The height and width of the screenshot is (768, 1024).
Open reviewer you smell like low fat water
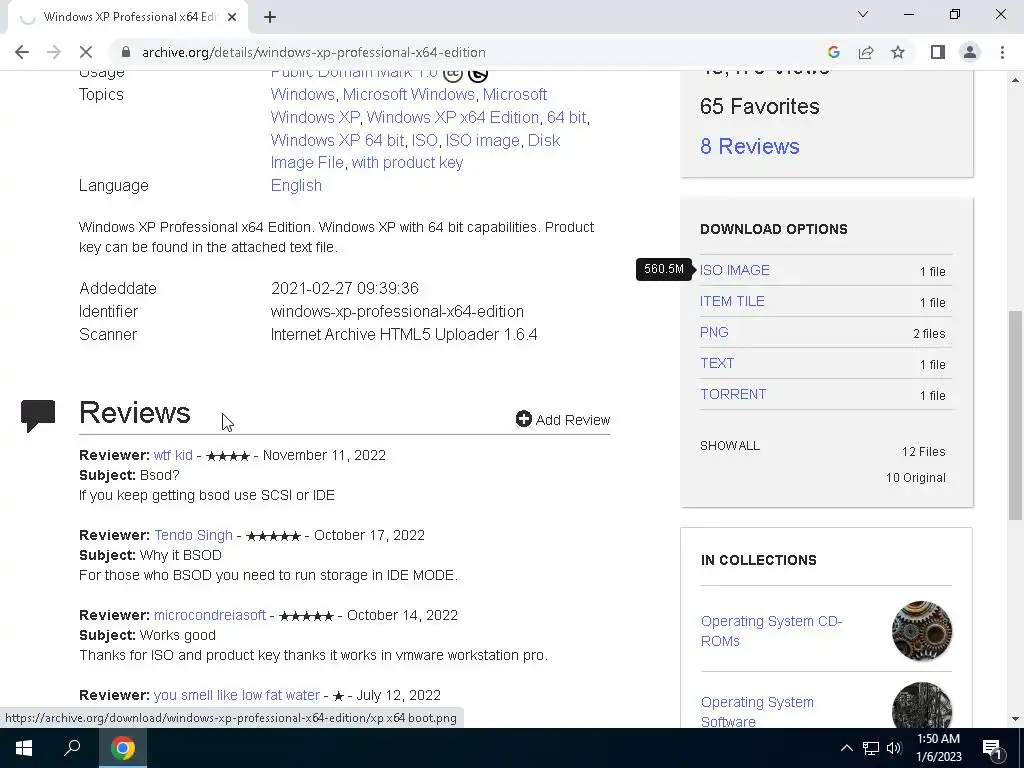click(236, 696)
